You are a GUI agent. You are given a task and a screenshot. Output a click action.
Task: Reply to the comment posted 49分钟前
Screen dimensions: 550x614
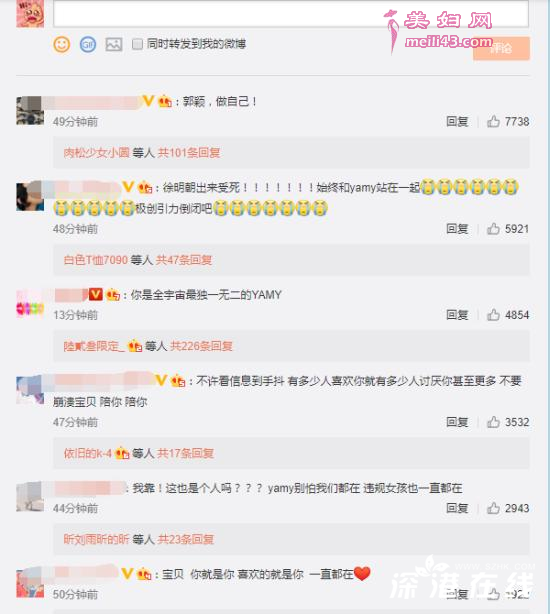[x=457, y=122]
